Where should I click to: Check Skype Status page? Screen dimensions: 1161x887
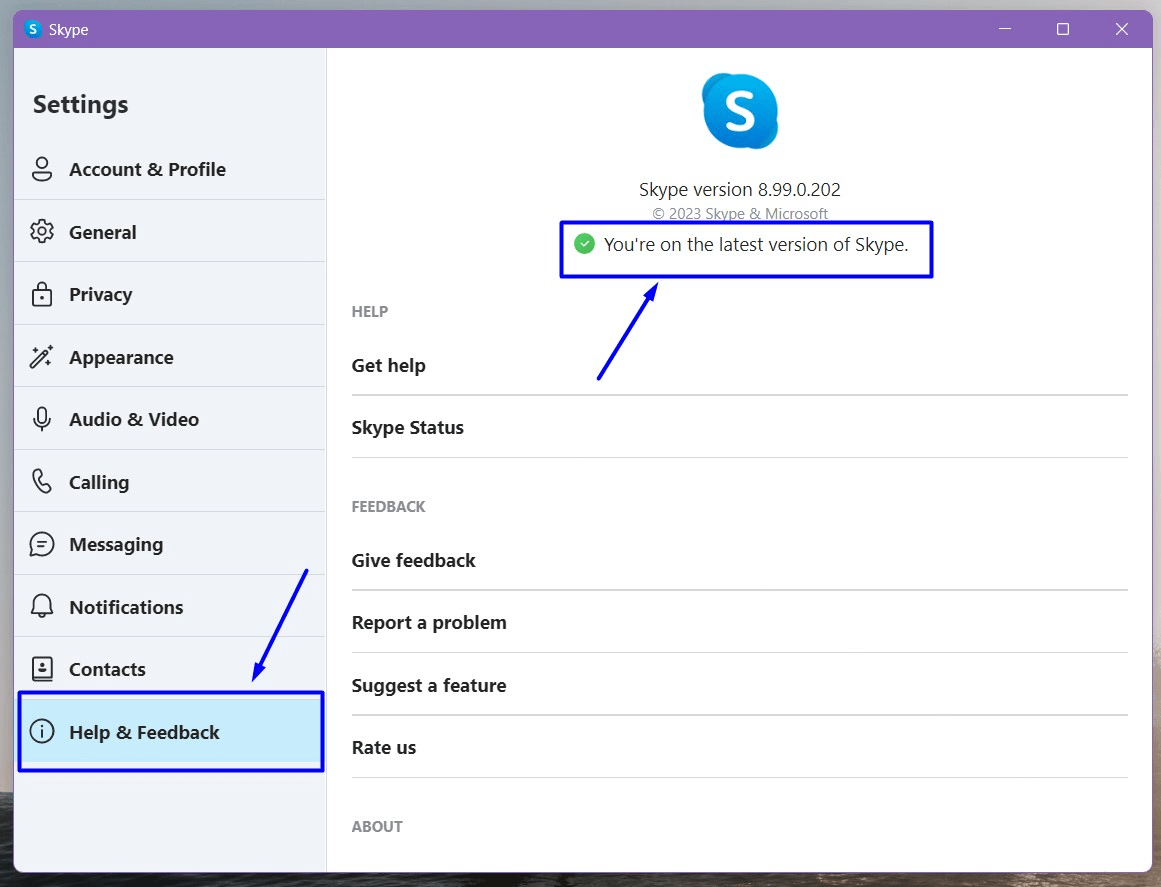pyautogui.click(x=408, y=427)
